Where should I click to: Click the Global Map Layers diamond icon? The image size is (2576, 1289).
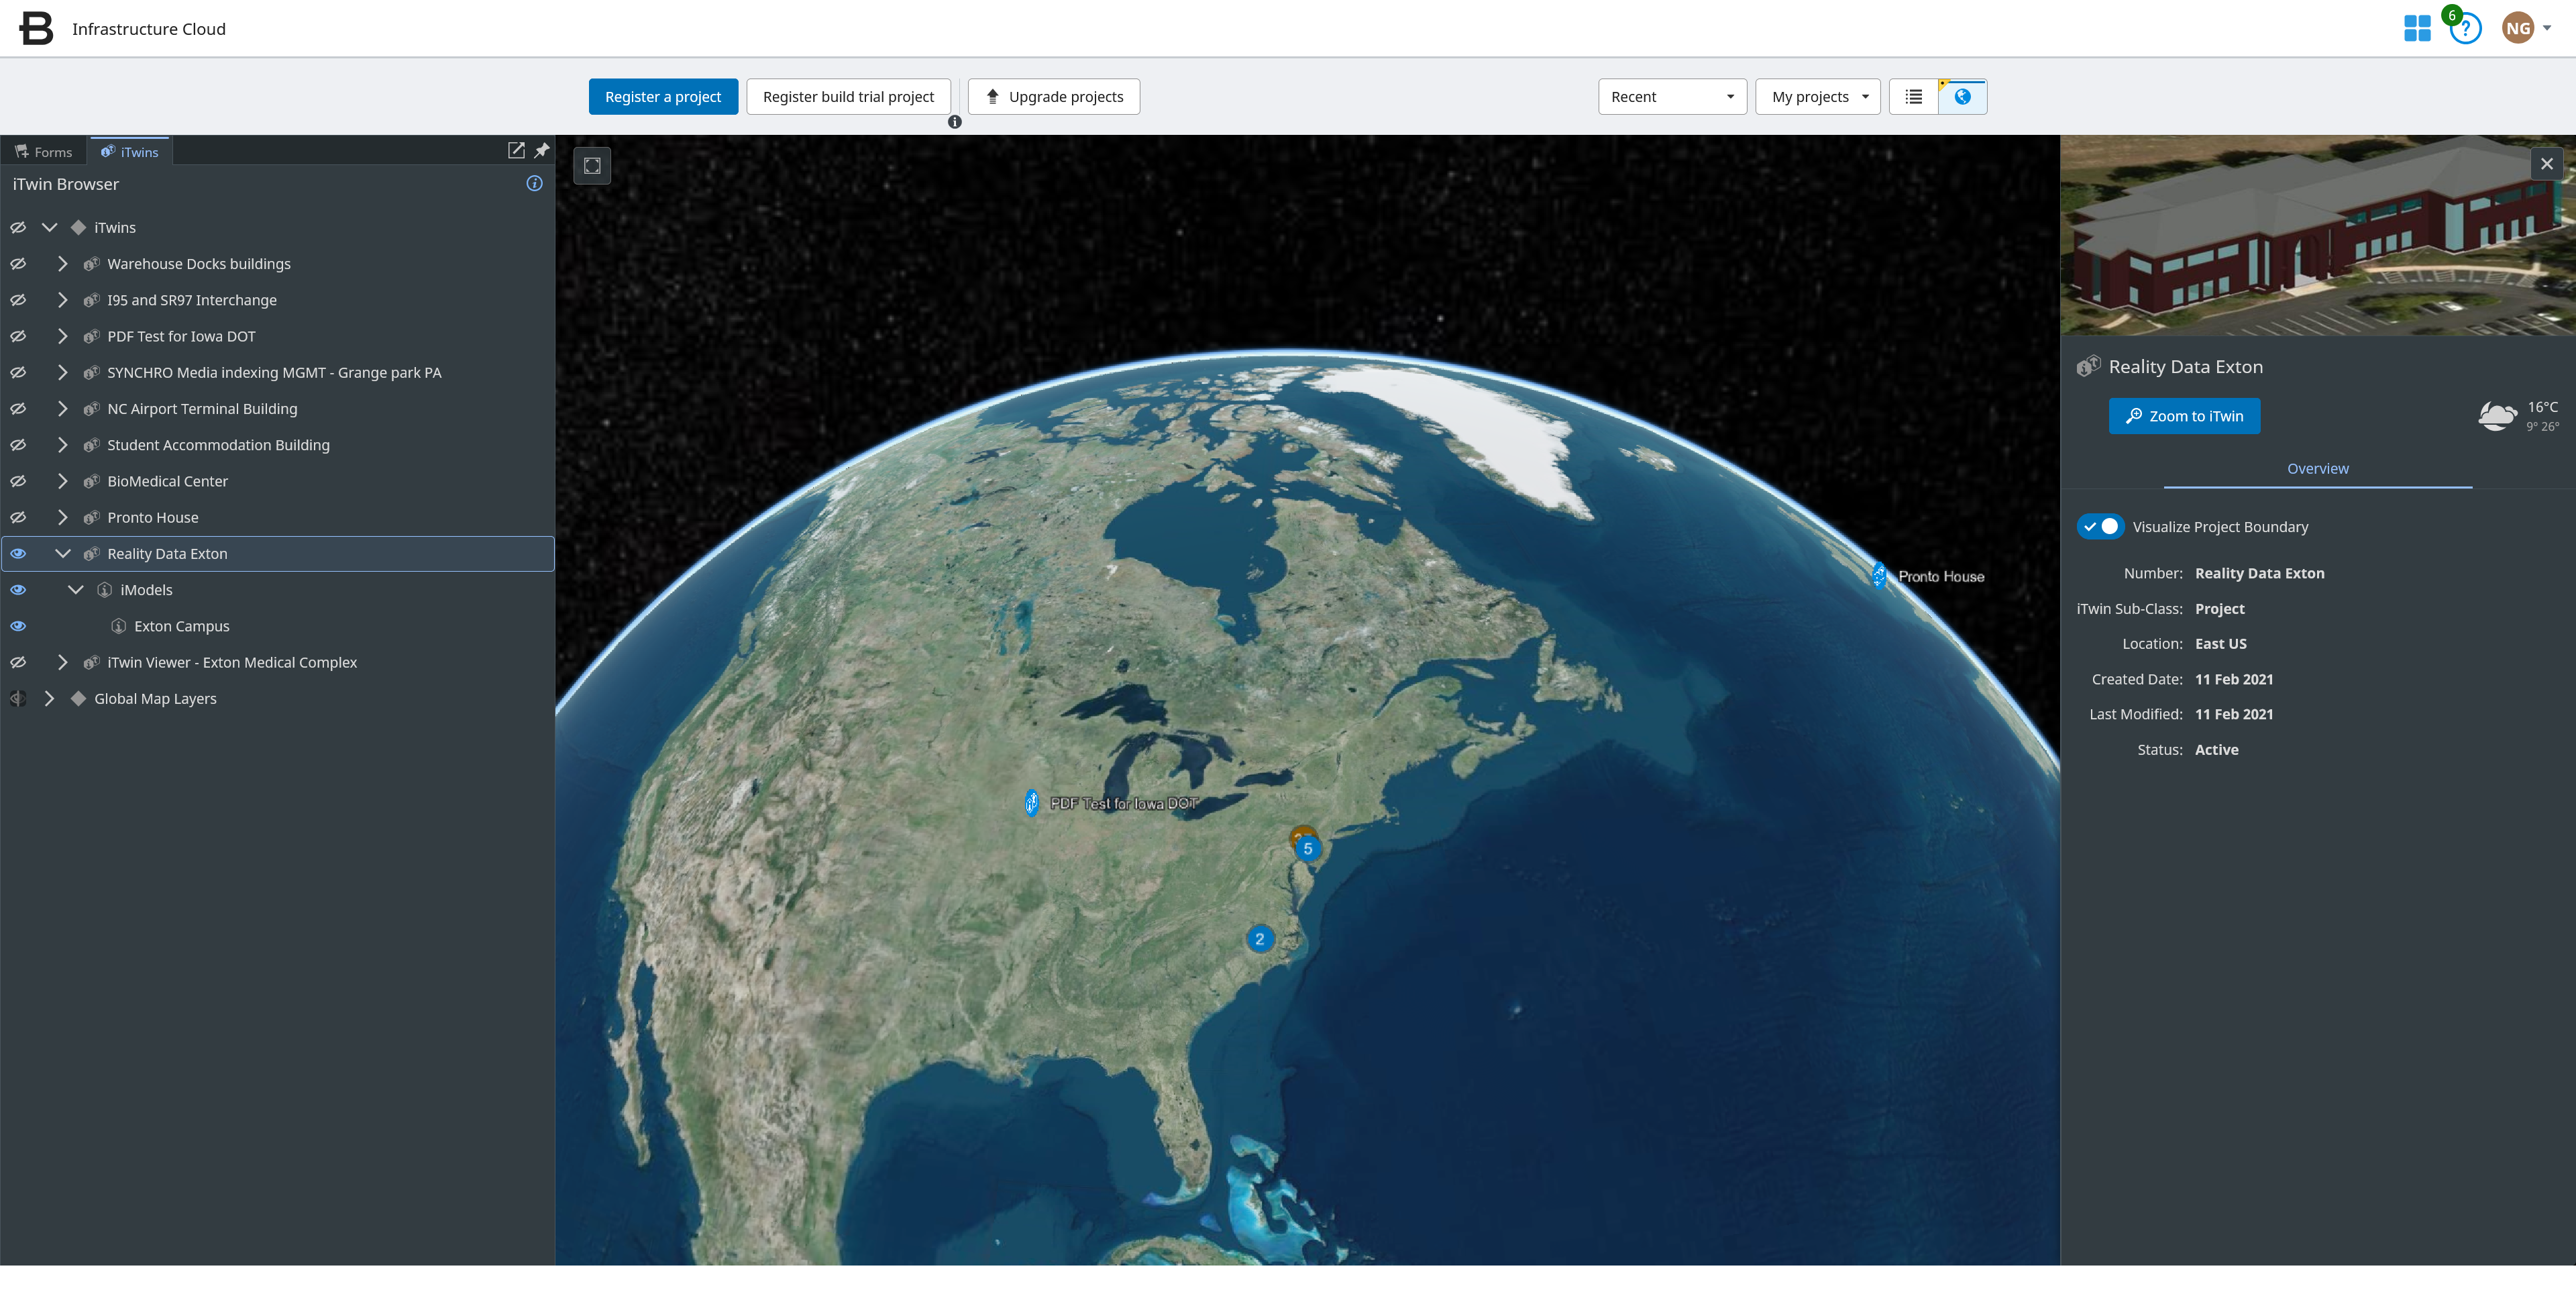point(78,698)
